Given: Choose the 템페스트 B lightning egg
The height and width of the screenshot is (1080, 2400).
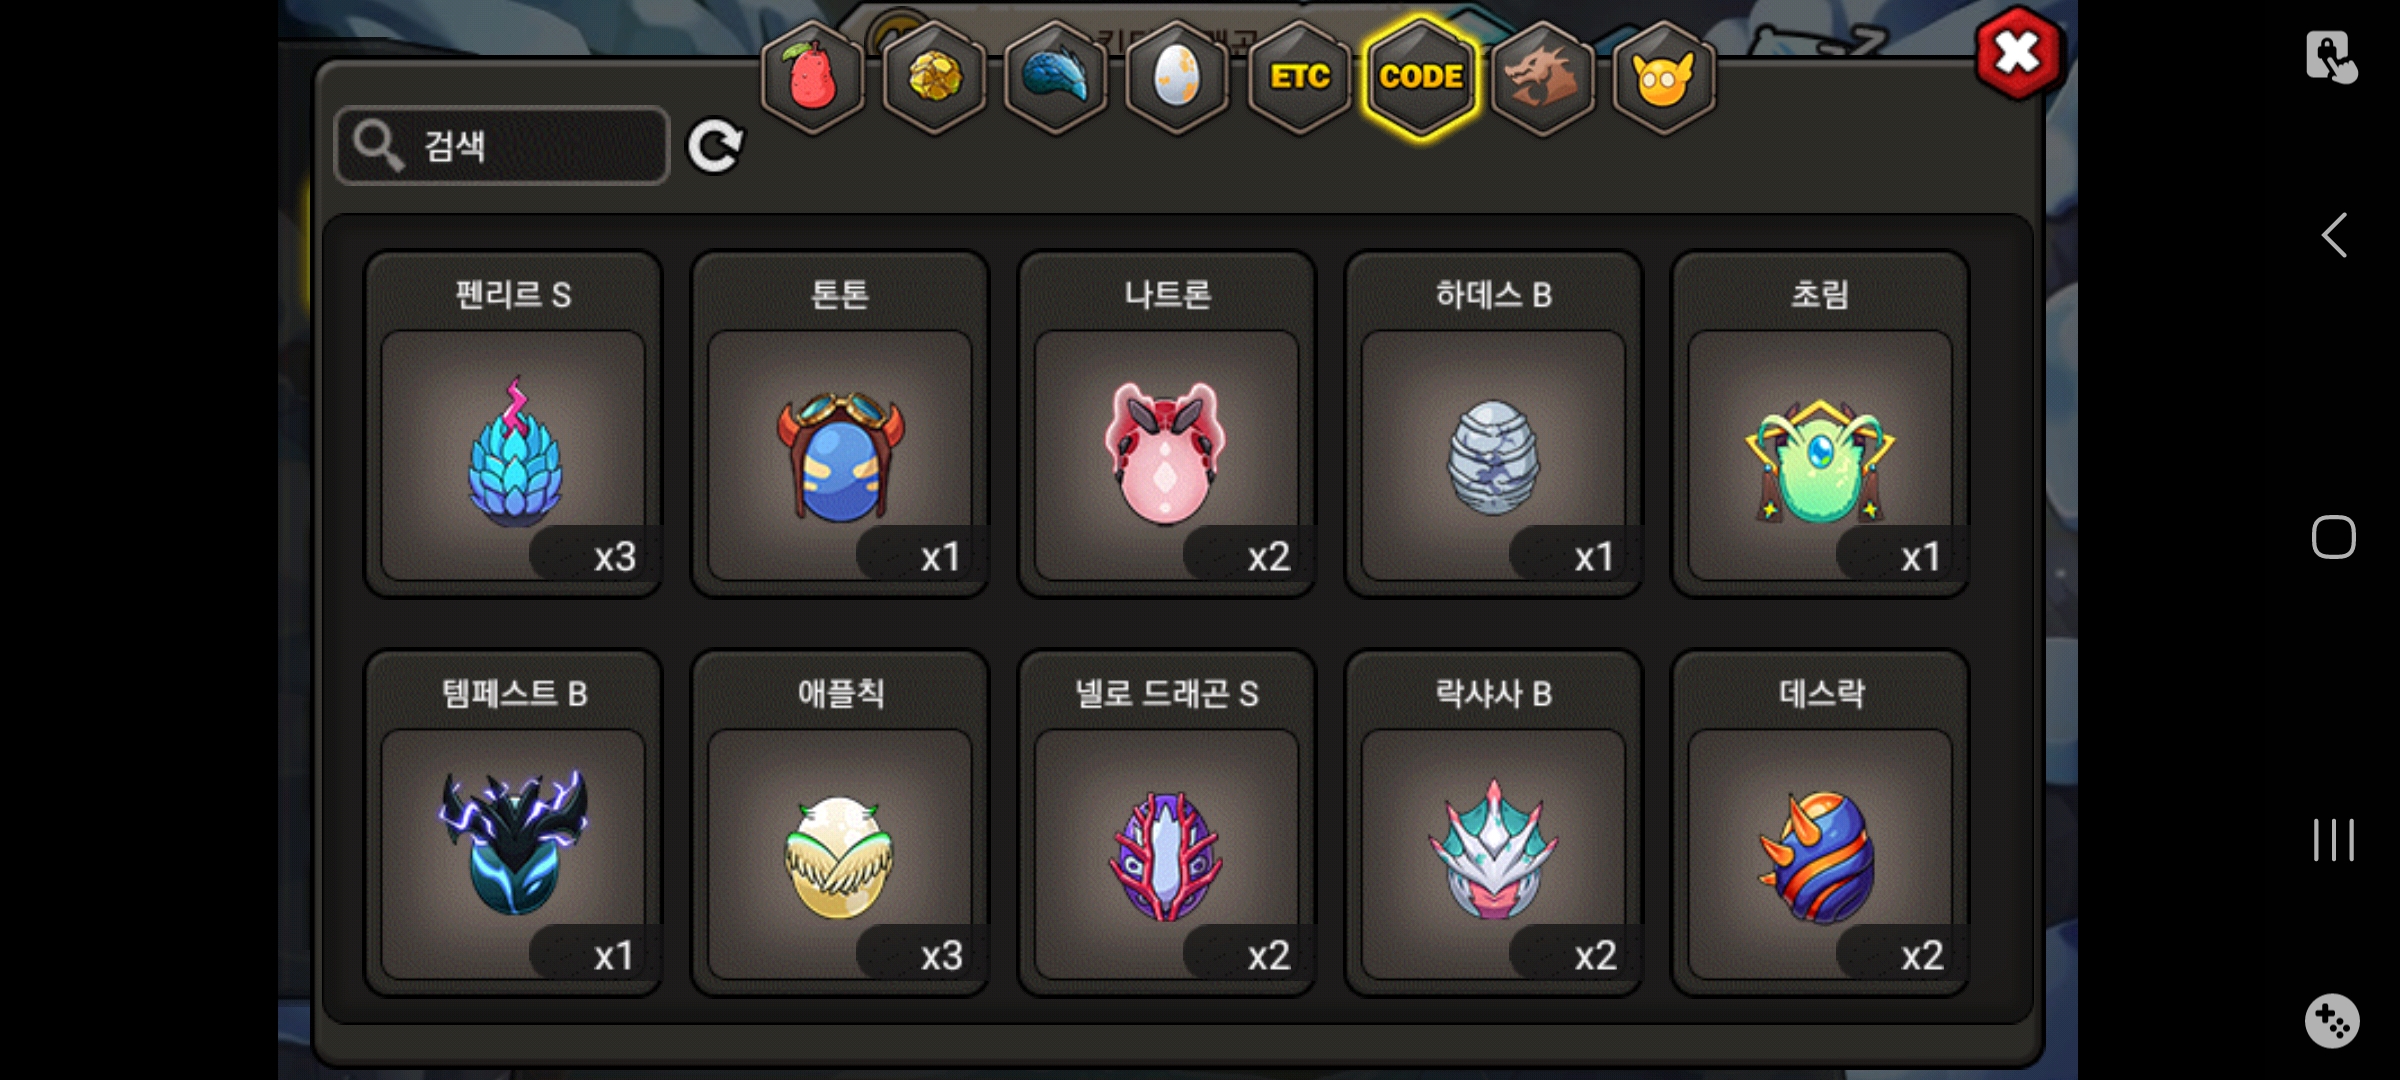Looking at the screenshot, I should pyautogui.click(x=513, y=823).
